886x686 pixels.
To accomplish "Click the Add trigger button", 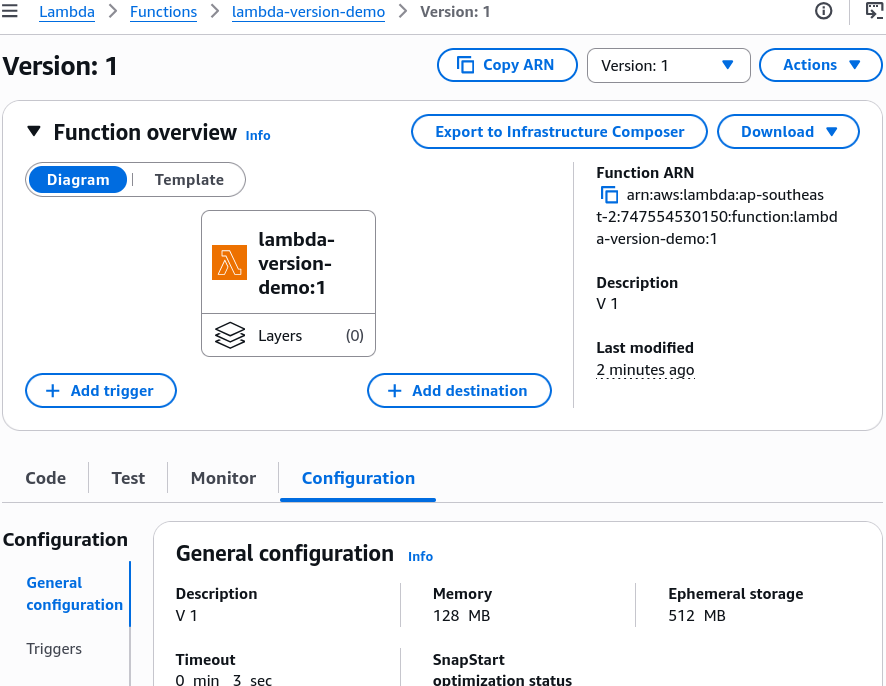I will [101, 390].
